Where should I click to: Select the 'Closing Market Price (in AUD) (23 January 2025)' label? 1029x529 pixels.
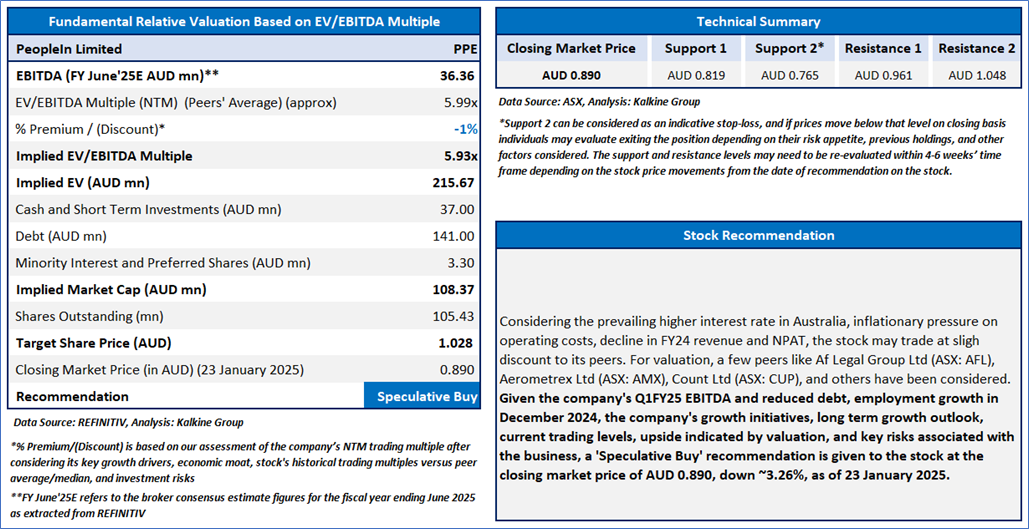coord(159,370)
